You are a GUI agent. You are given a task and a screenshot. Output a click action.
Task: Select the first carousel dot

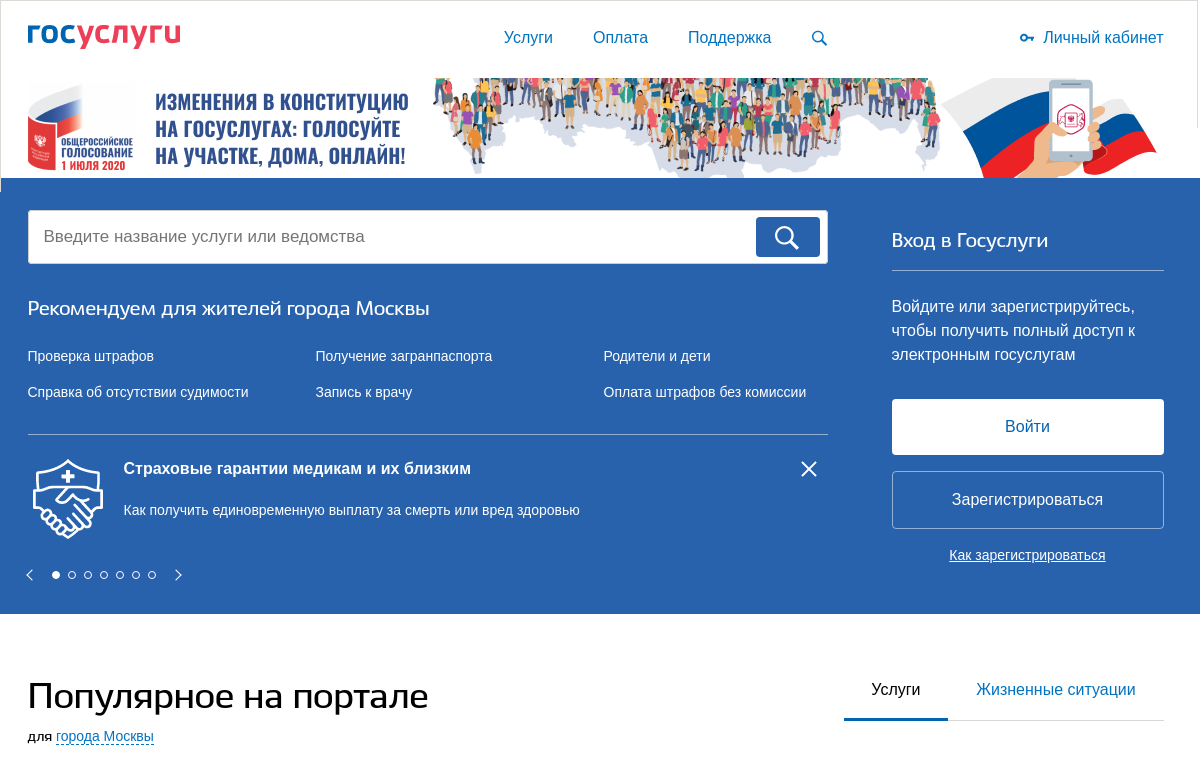[x=56, y=575]
